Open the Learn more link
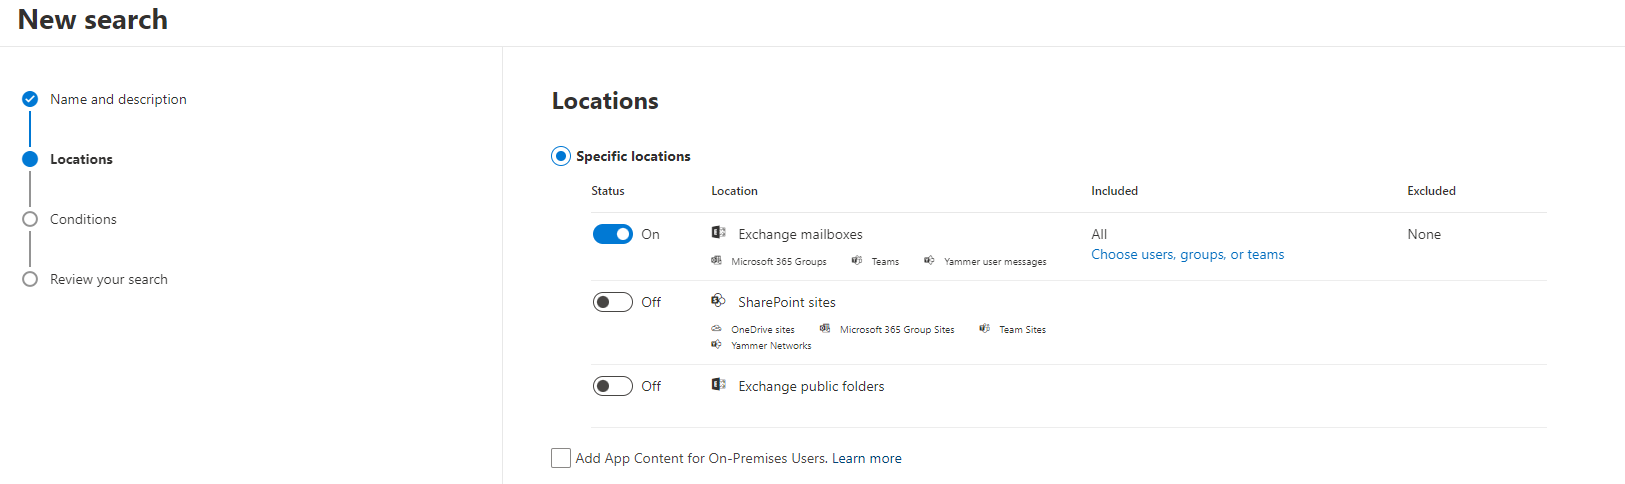This screenshot has height=484, width=1625. (867, 458)
